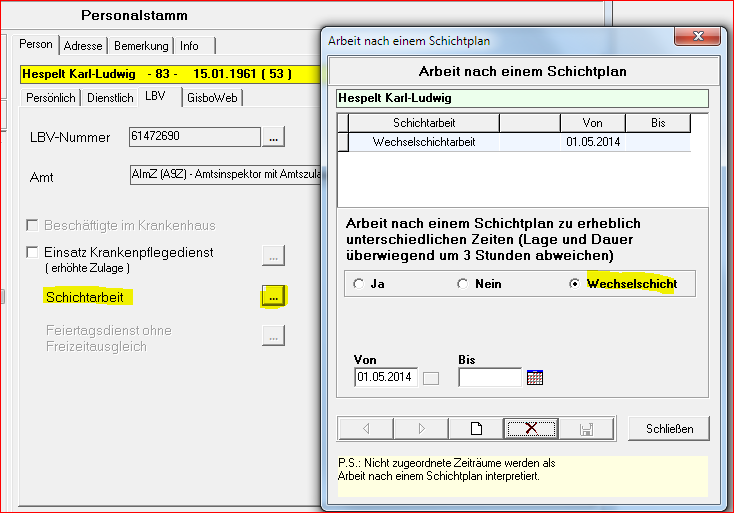This screenshot has width=734, height=513.
Task: Select the Ja radio button
Action: coord(358,284)
